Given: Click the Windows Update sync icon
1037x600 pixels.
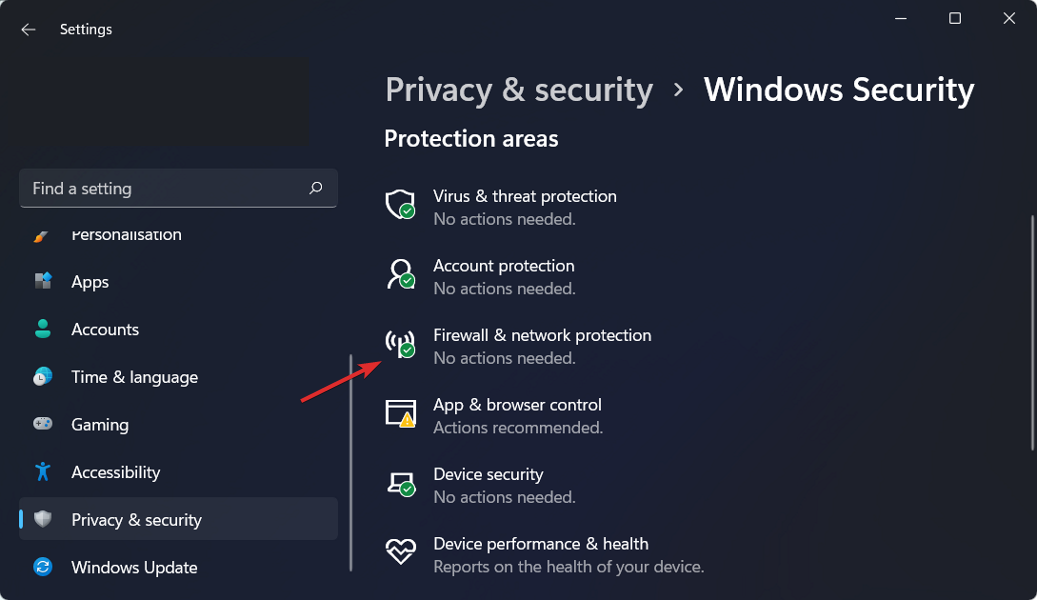Looking at the screenshot, I should [43, 567].
